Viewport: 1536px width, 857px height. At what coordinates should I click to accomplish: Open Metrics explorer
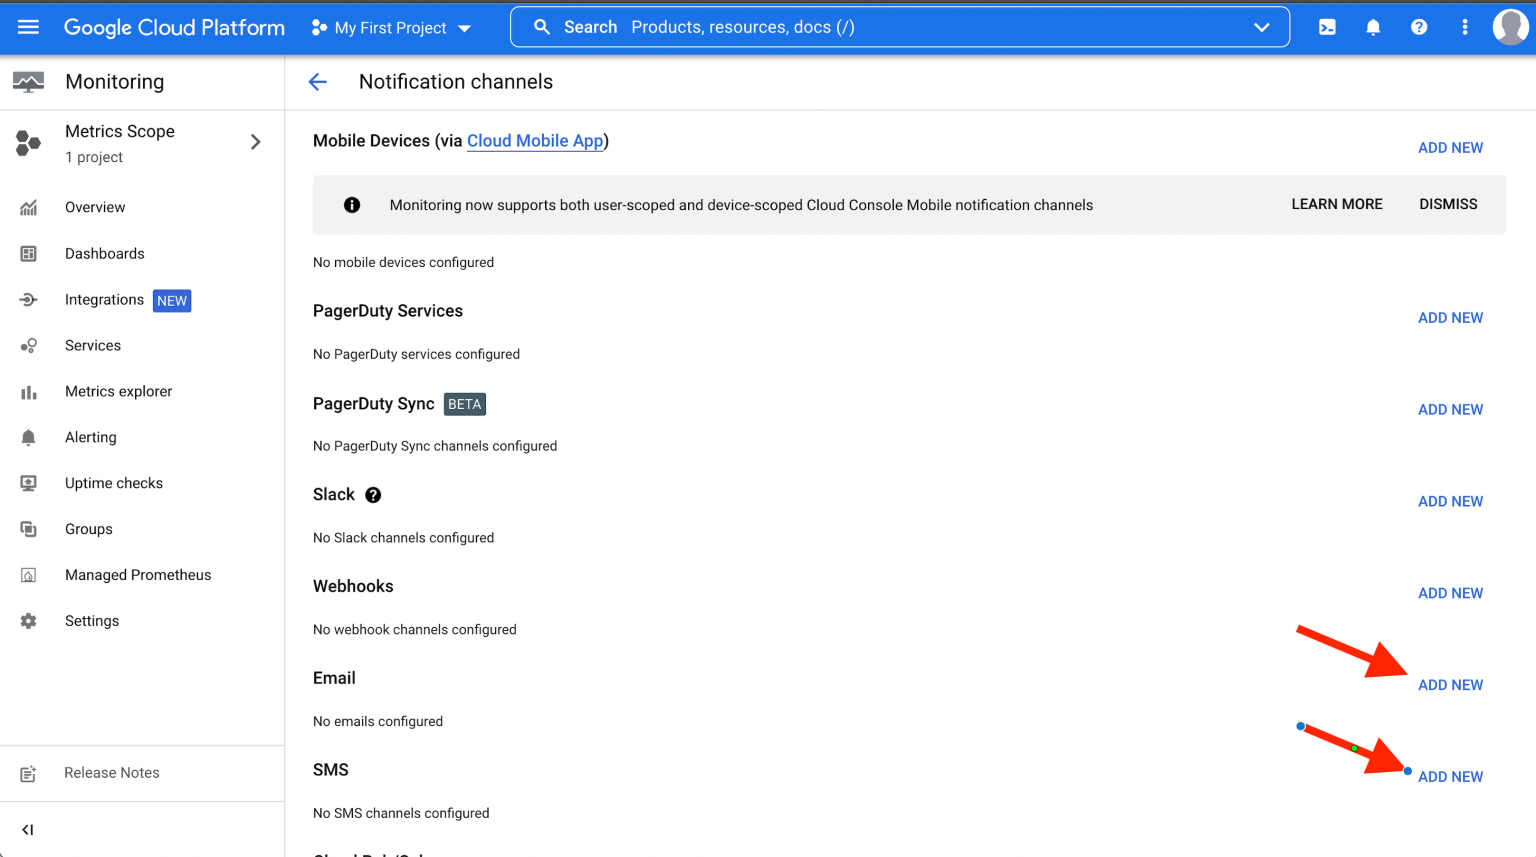(x=118, y=392)
